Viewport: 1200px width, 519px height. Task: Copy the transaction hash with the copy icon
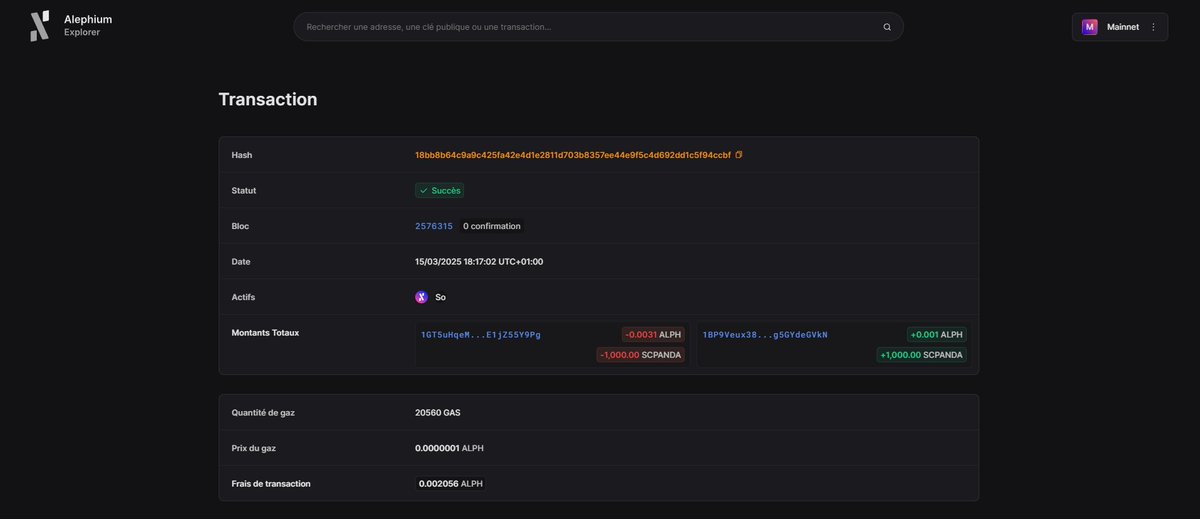click(739, 155)
